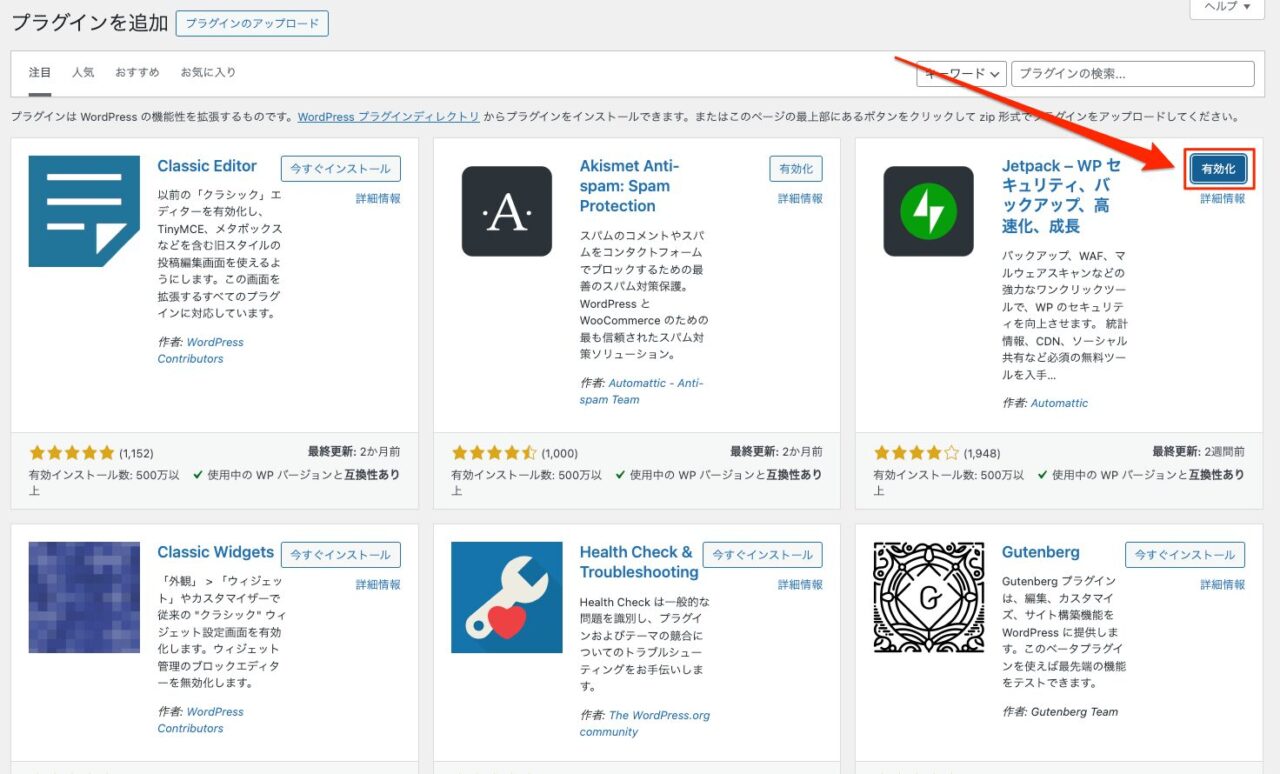Viewport: 1280px width, 774px height.
Task: Open the Classic Widgets title link
Action: coord(215,552)
